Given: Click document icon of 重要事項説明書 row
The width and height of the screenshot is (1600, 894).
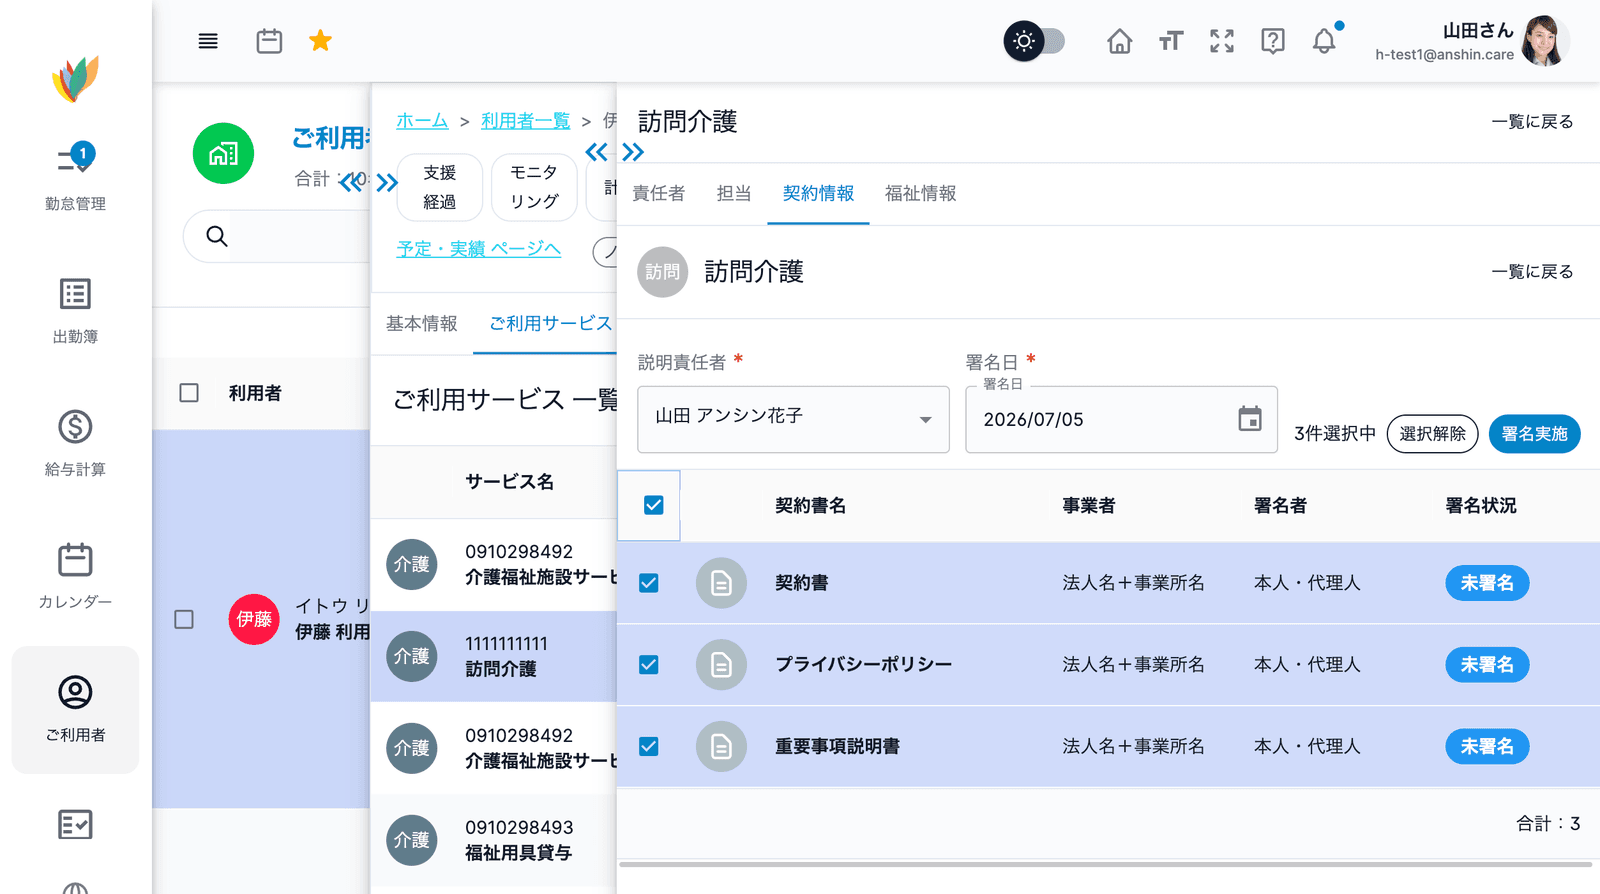Looking at the screenshot, I should [721, 746].
